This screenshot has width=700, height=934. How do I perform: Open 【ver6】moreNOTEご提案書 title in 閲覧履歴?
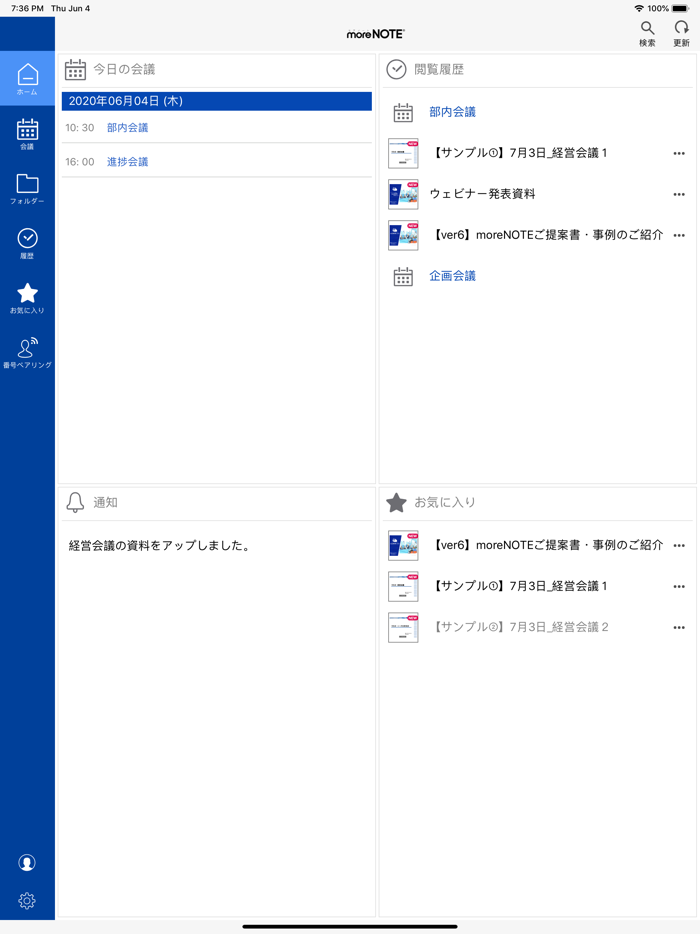[546, 235]
